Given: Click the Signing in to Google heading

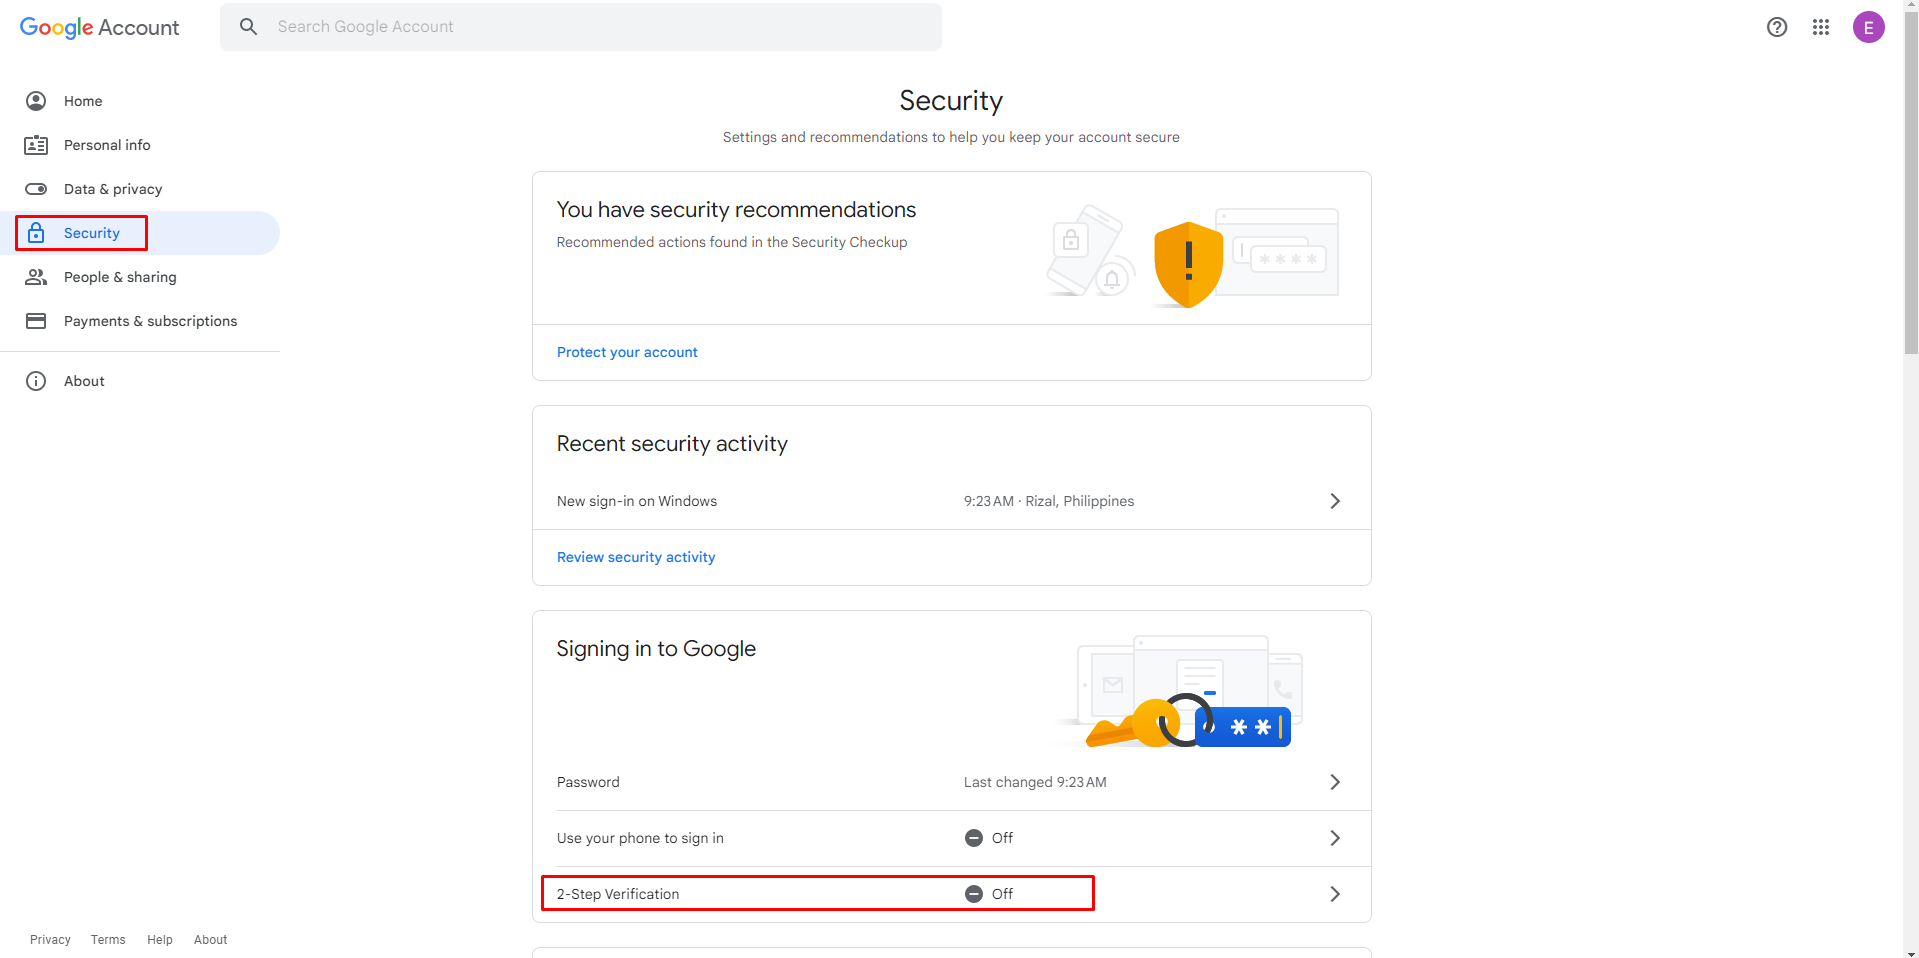Looking at the screenshot, I should pyautogui.click(x=656, y=649).
